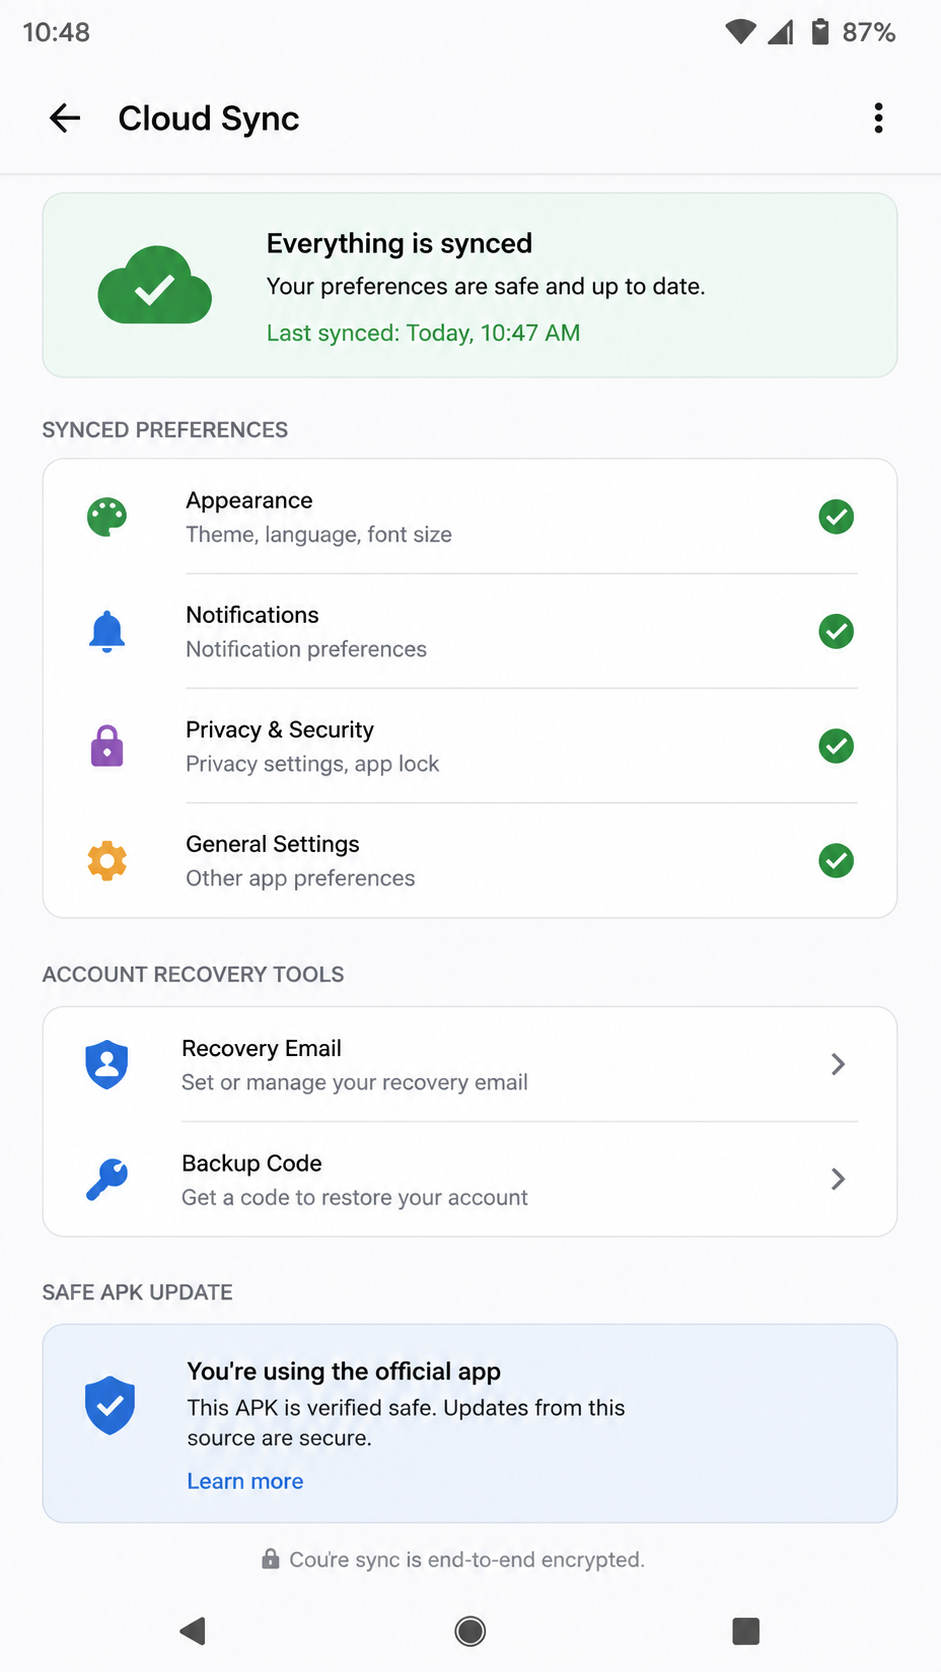Select the Last synced timestamp text

point(423,333)
